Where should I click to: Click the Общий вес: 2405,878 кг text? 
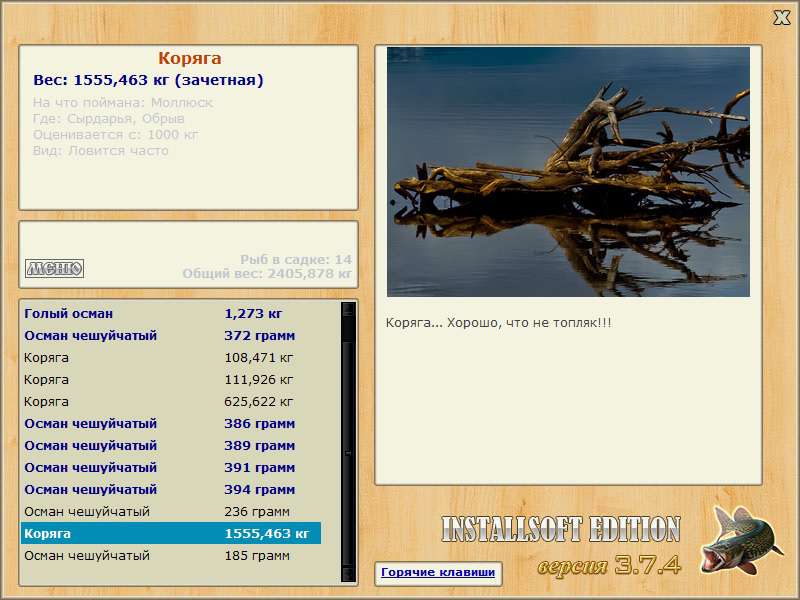[267, 273]
